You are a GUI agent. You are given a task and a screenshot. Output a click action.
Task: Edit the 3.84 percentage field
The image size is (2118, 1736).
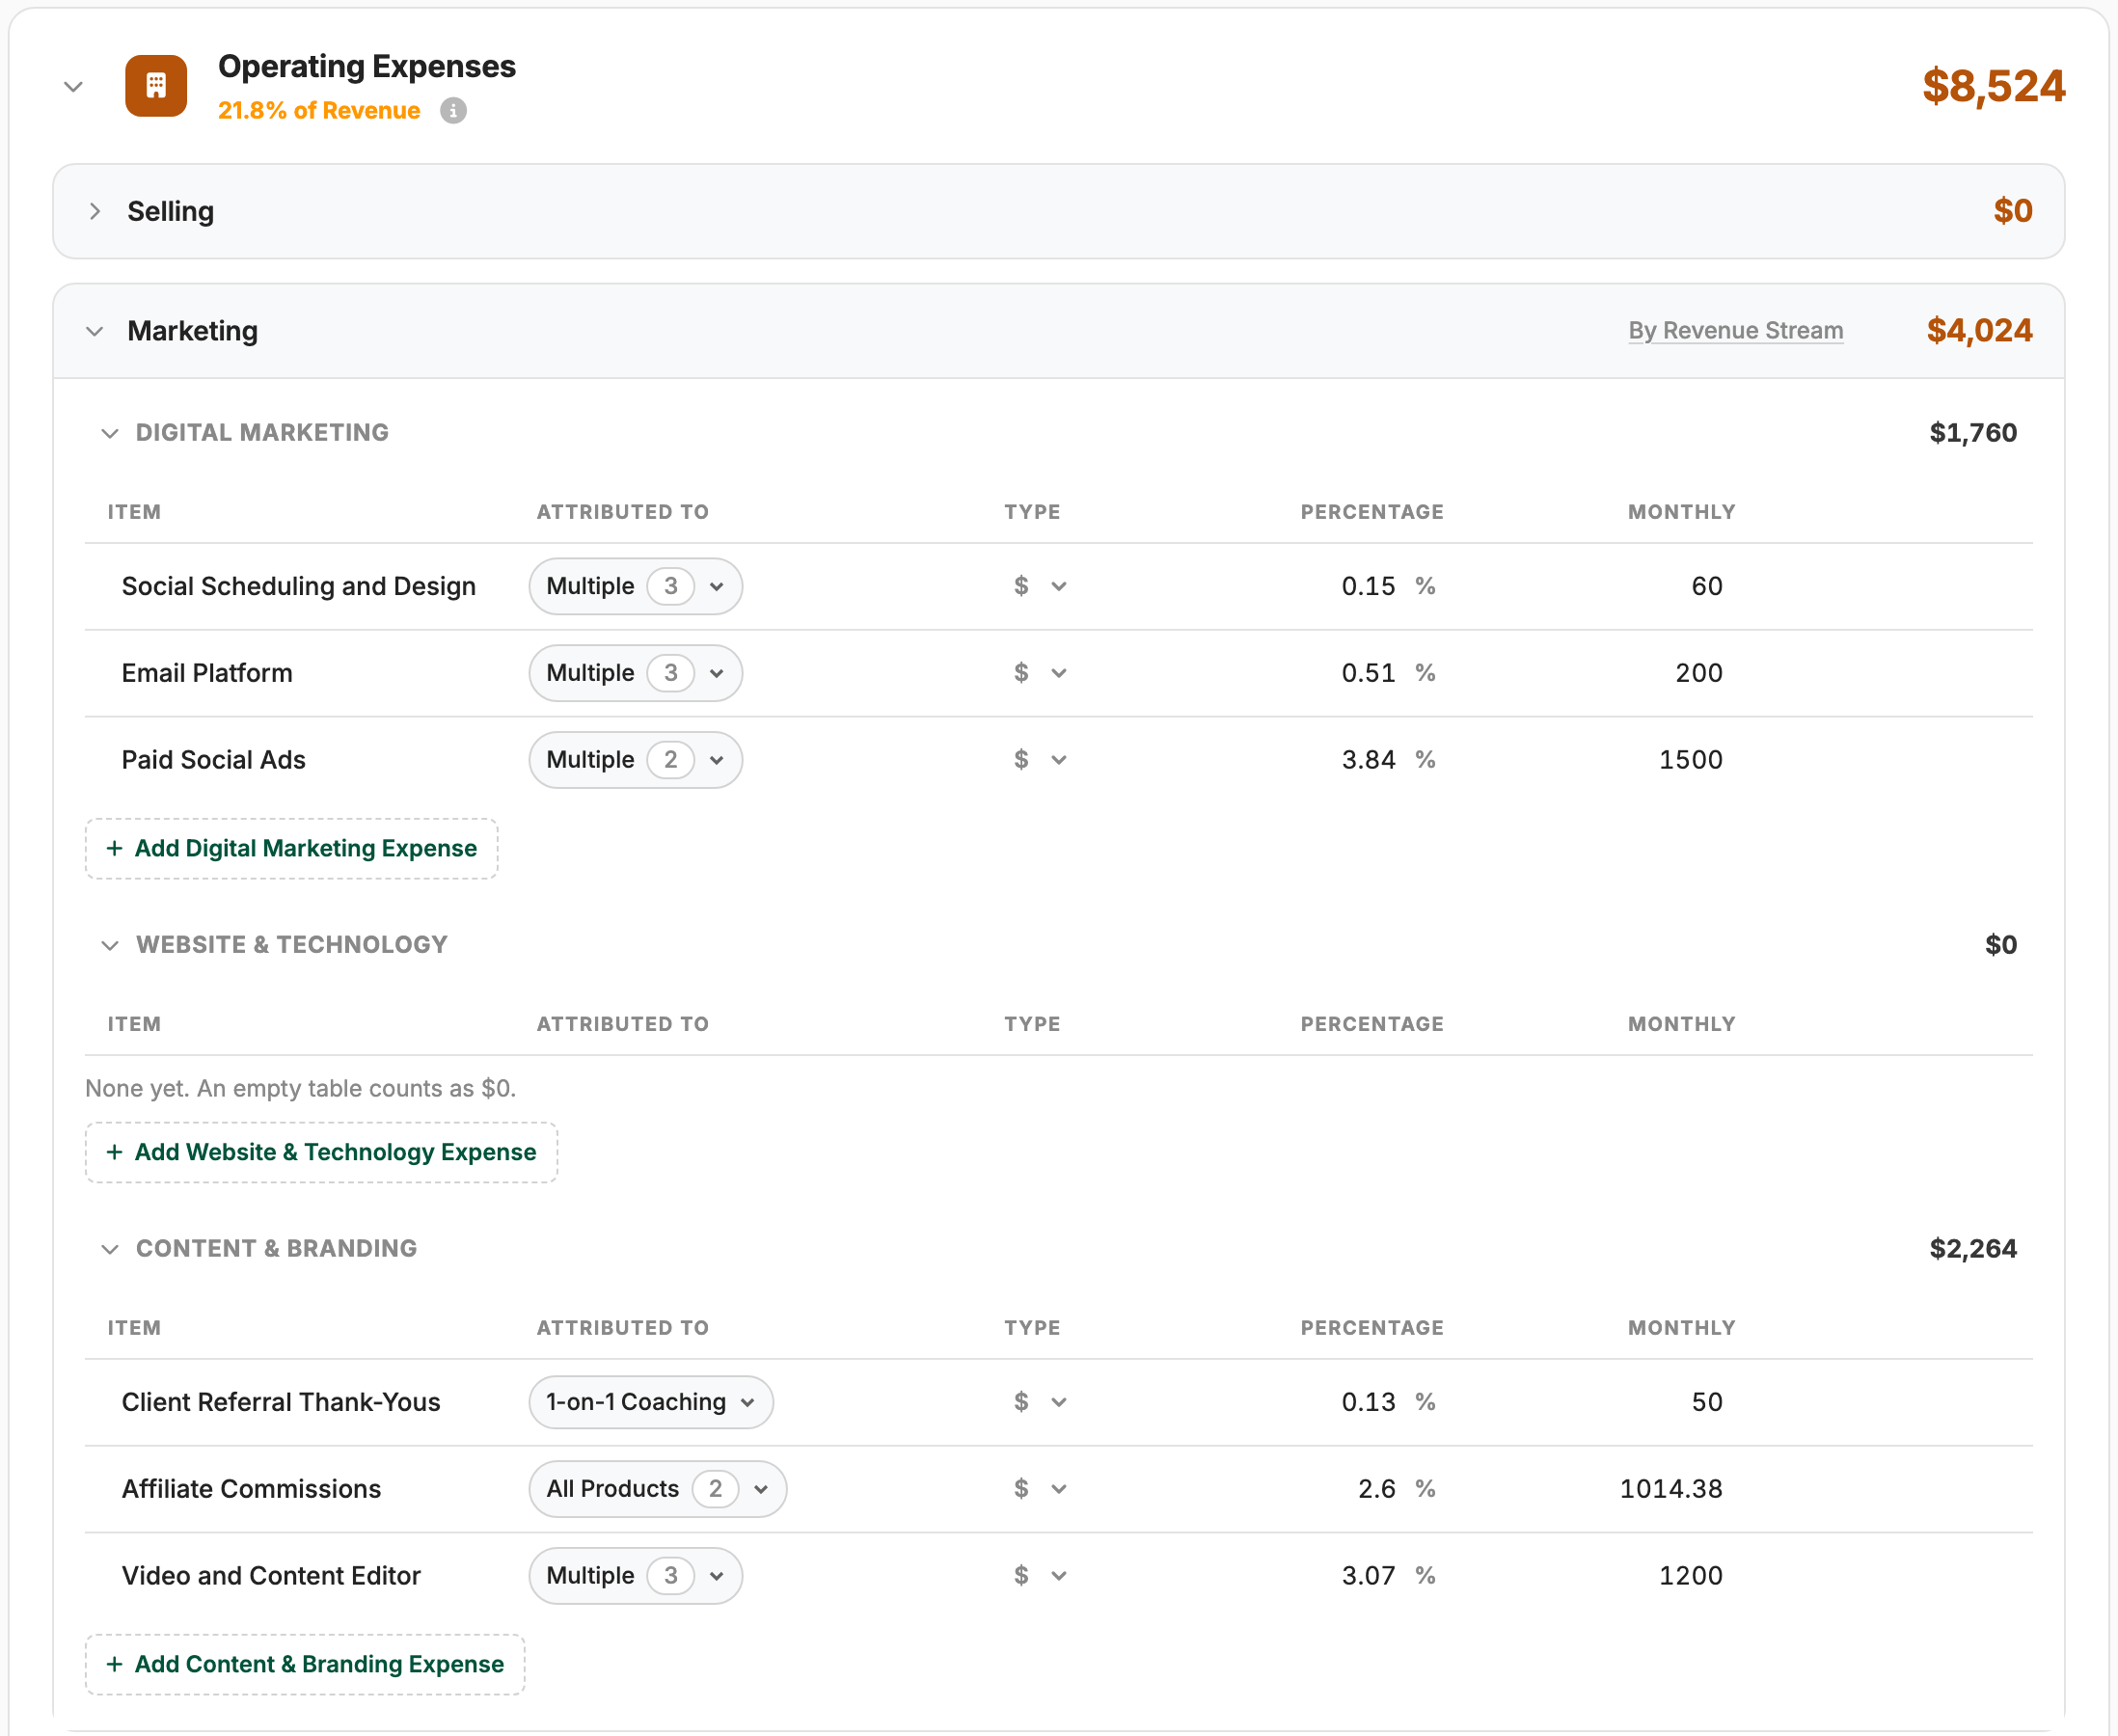click(1368, 760)
